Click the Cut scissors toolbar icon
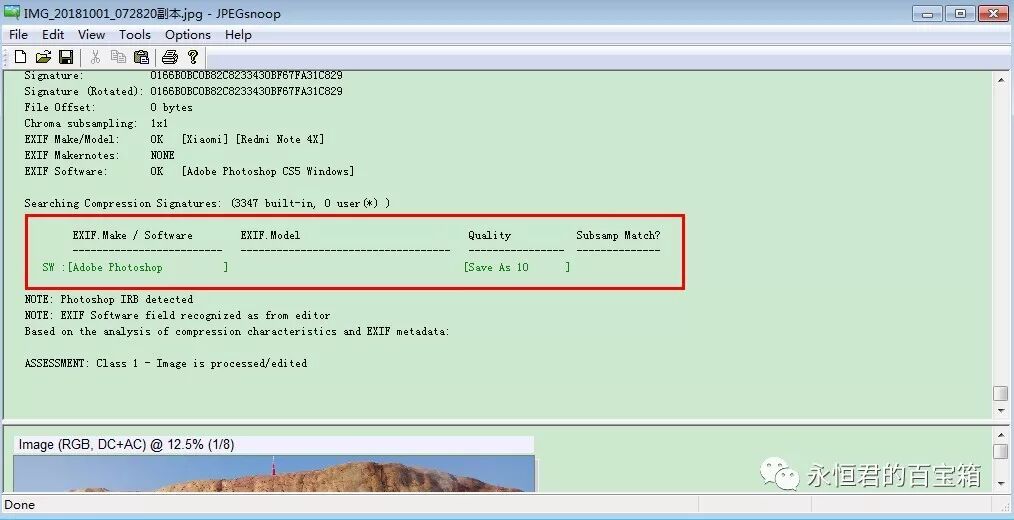 point(96,57)
